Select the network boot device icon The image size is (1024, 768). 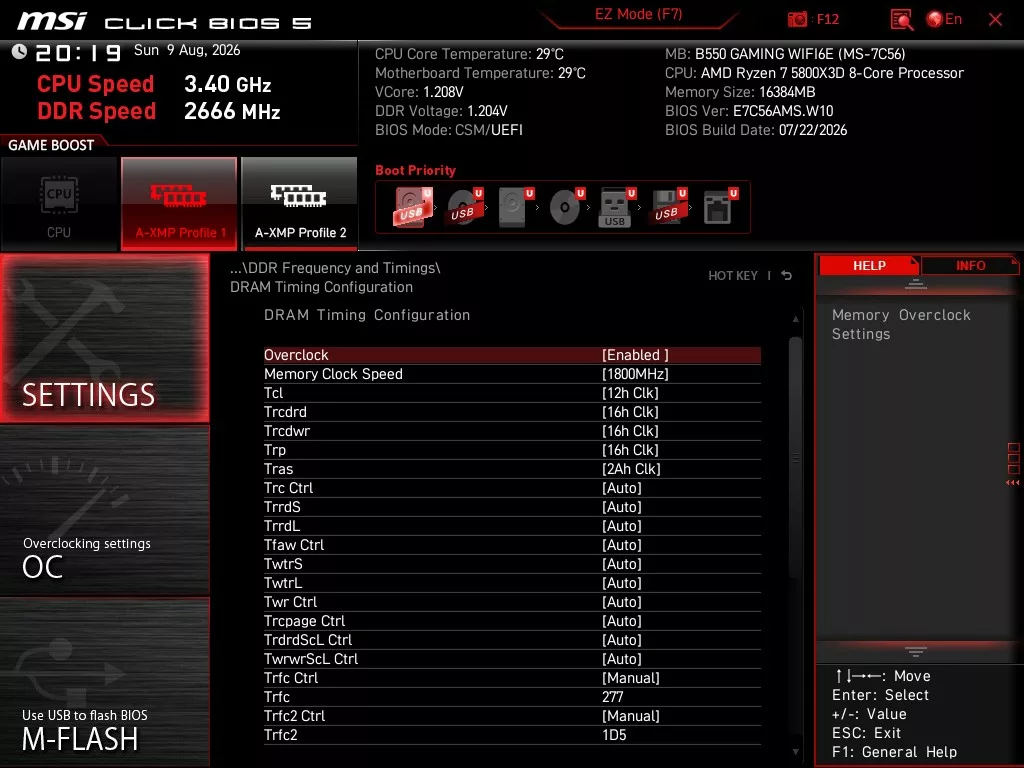coord(720,207)
